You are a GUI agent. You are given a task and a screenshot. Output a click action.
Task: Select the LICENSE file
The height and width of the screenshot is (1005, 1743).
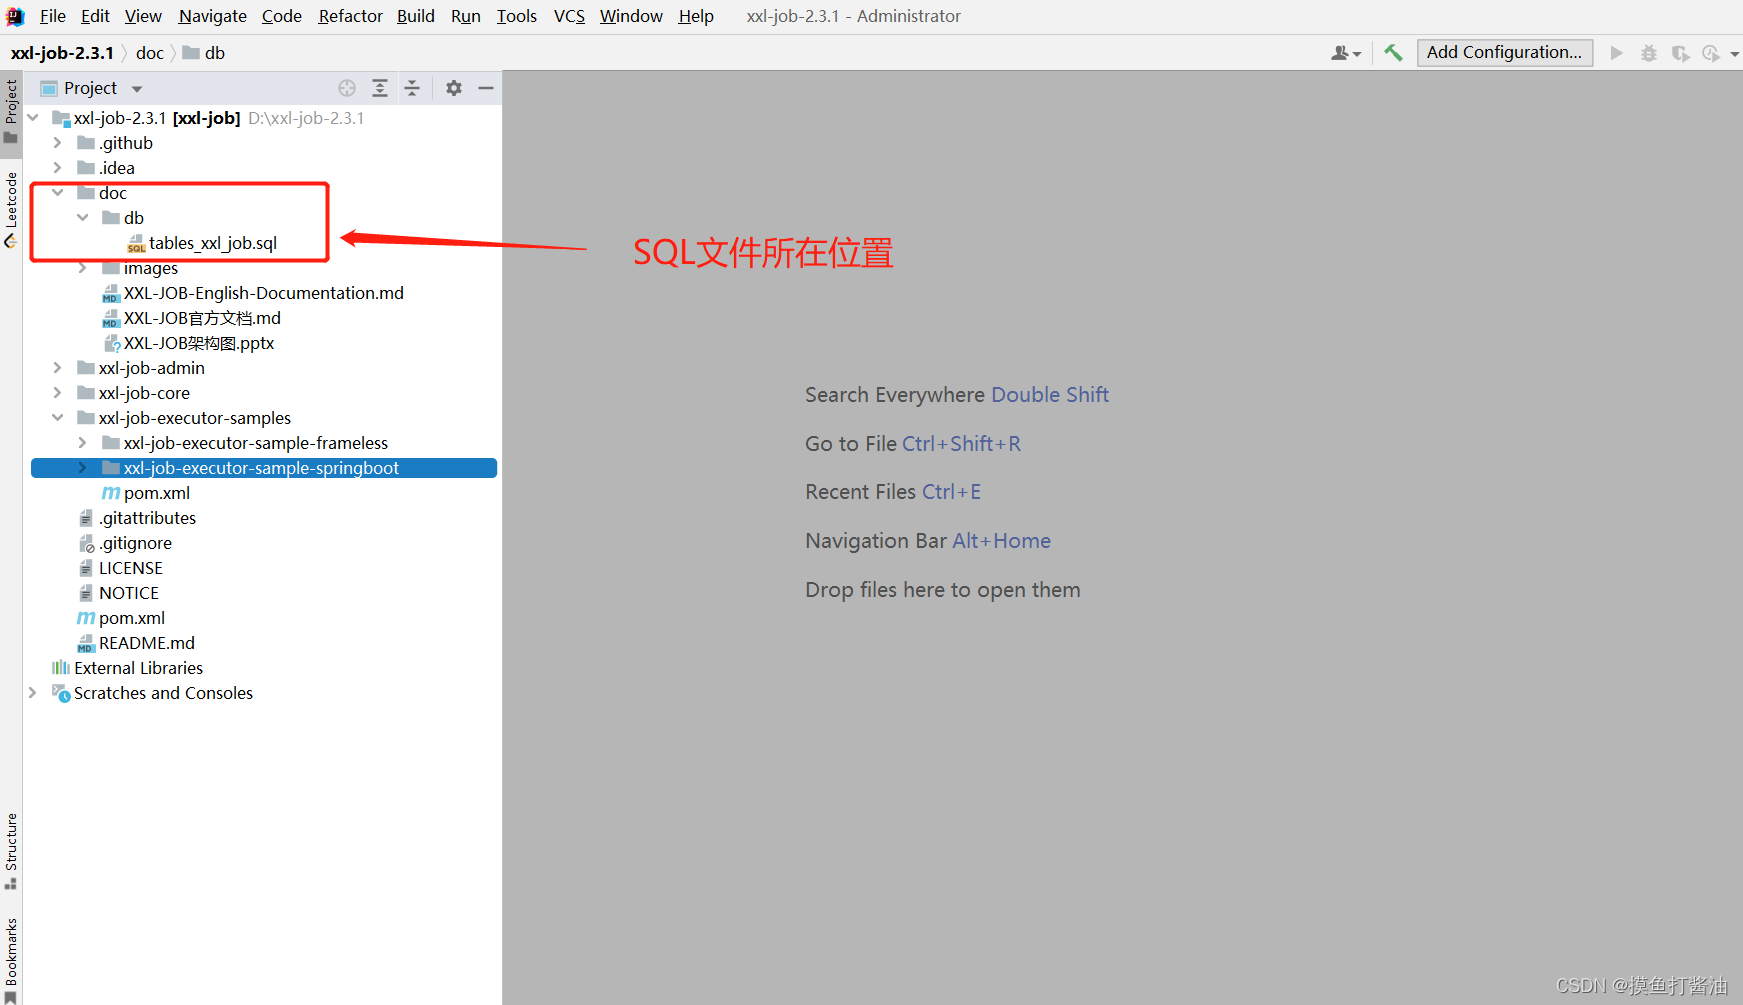[x=130, y=568]
